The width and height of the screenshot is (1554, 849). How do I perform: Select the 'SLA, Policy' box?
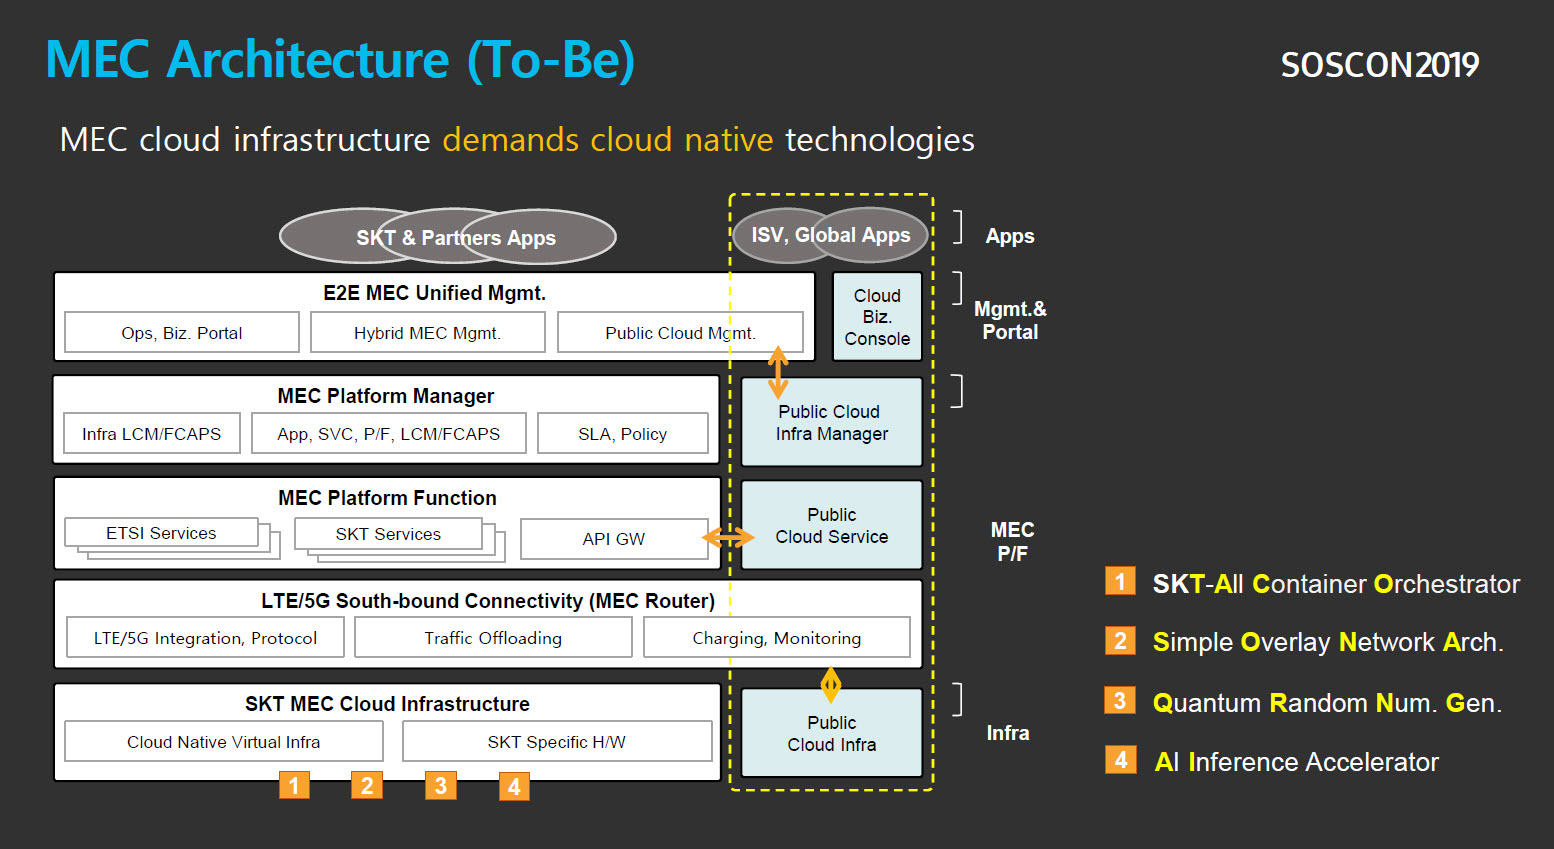pos(623,434)
